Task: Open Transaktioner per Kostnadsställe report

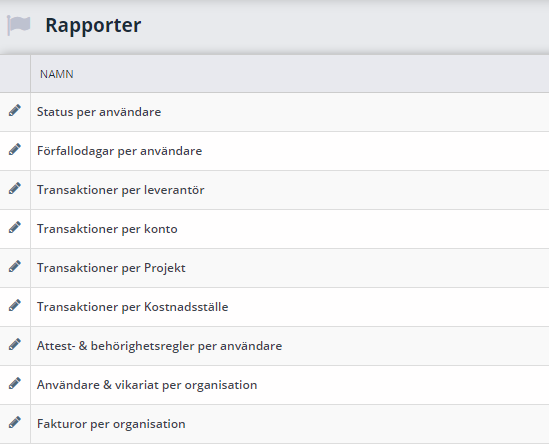Action: click(133, 307)
